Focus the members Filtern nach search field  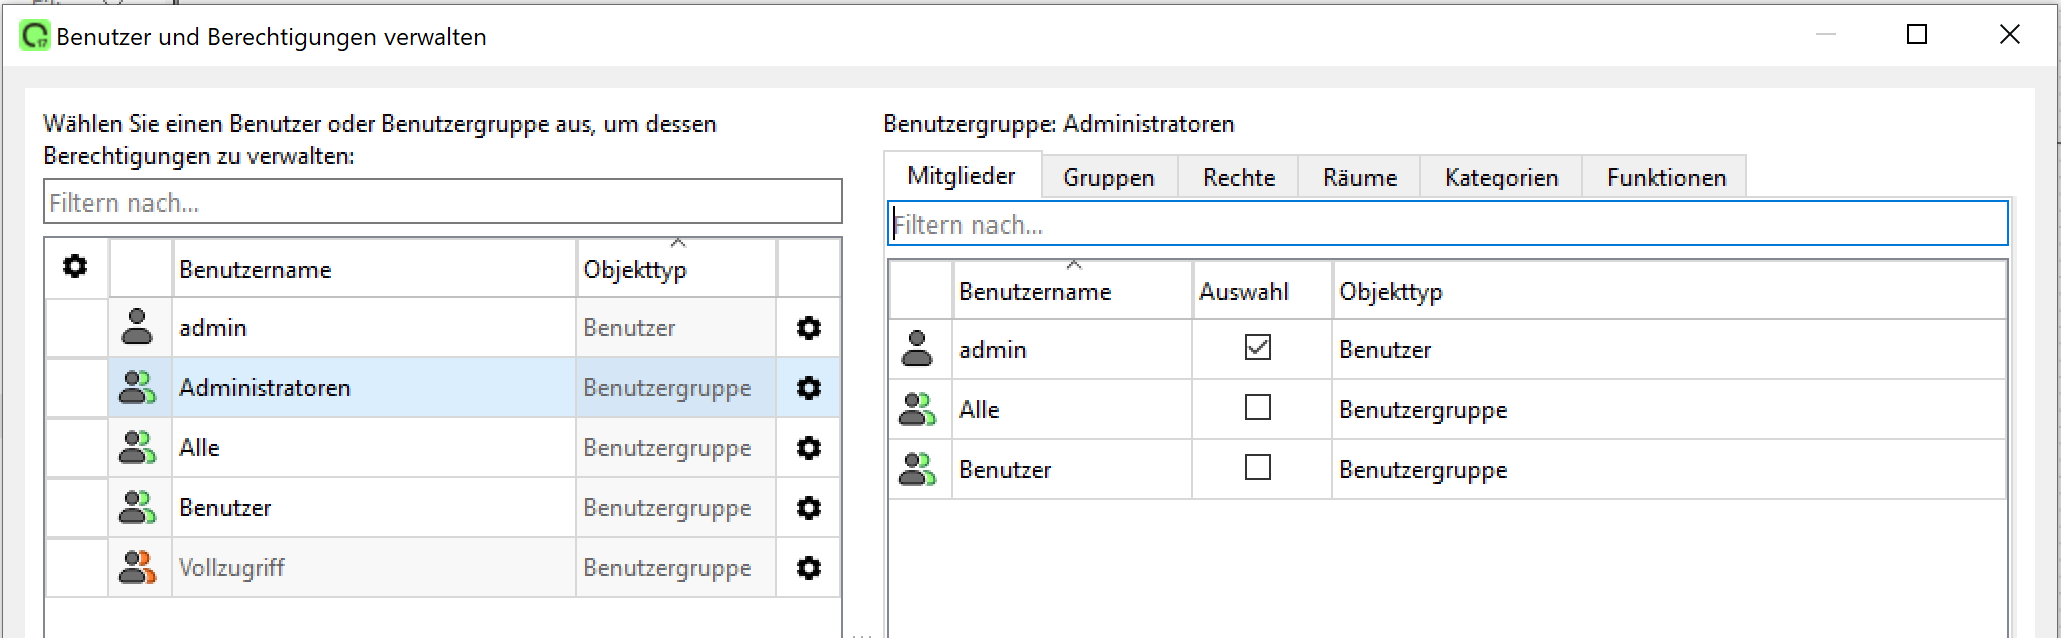coord(1448,224)
